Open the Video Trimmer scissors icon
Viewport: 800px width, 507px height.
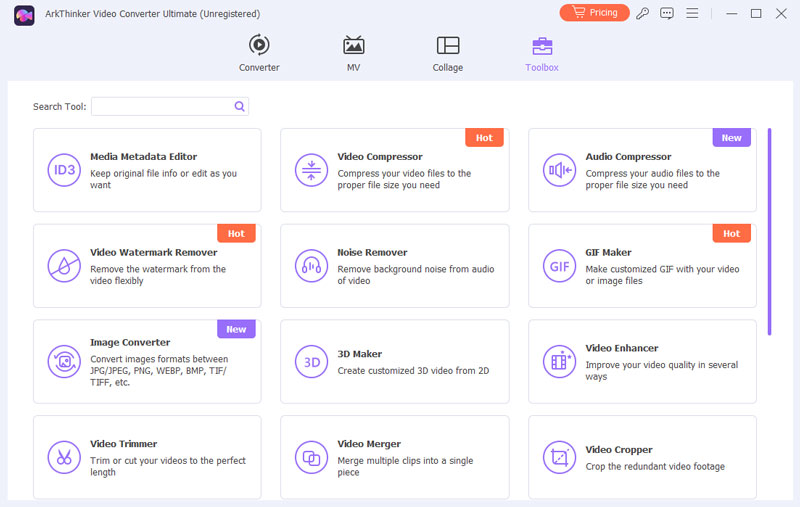(64, 458)
